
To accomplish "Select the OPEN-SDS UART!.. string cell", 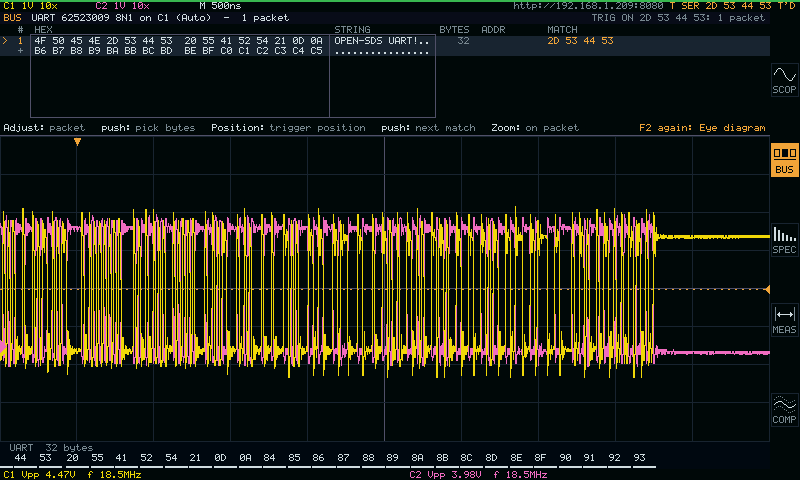I will coord(382,40).
